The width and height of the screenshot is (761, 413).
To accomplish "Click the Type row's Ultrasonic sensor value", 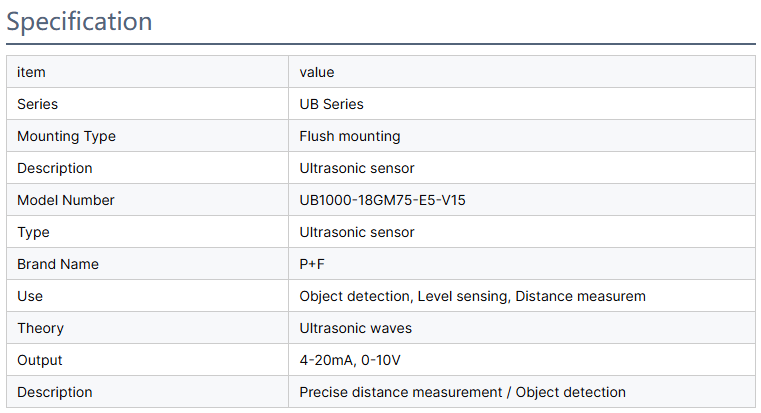I will click(357, 232).
